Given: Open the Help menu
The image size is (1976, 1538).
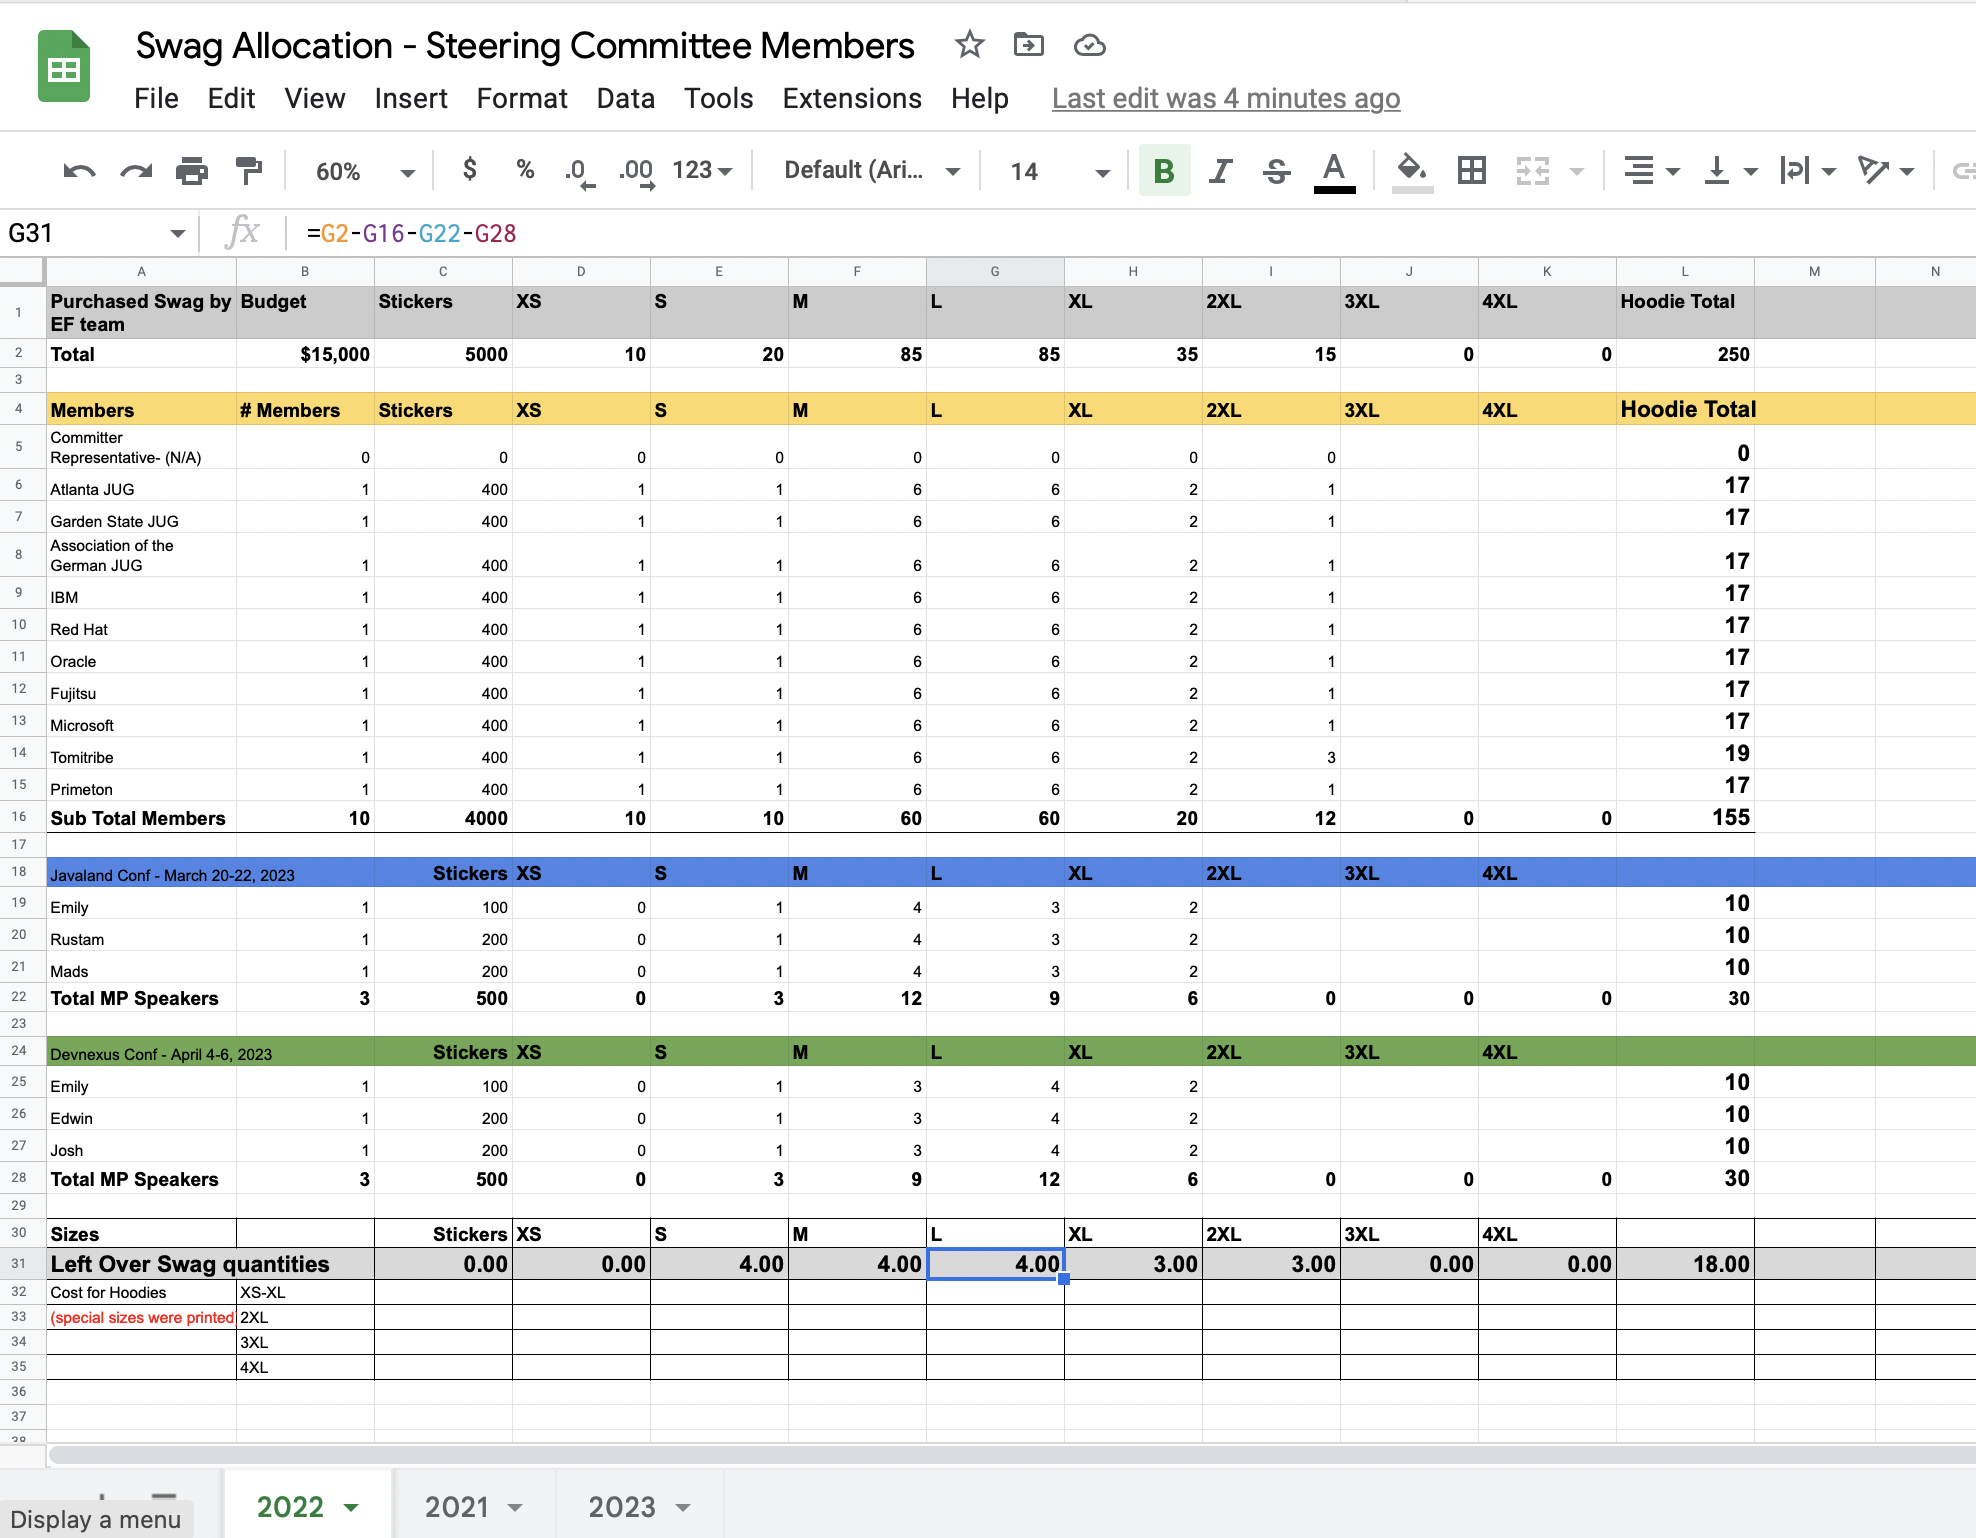Looking at the screenshot, I should (x=979, y=98).
